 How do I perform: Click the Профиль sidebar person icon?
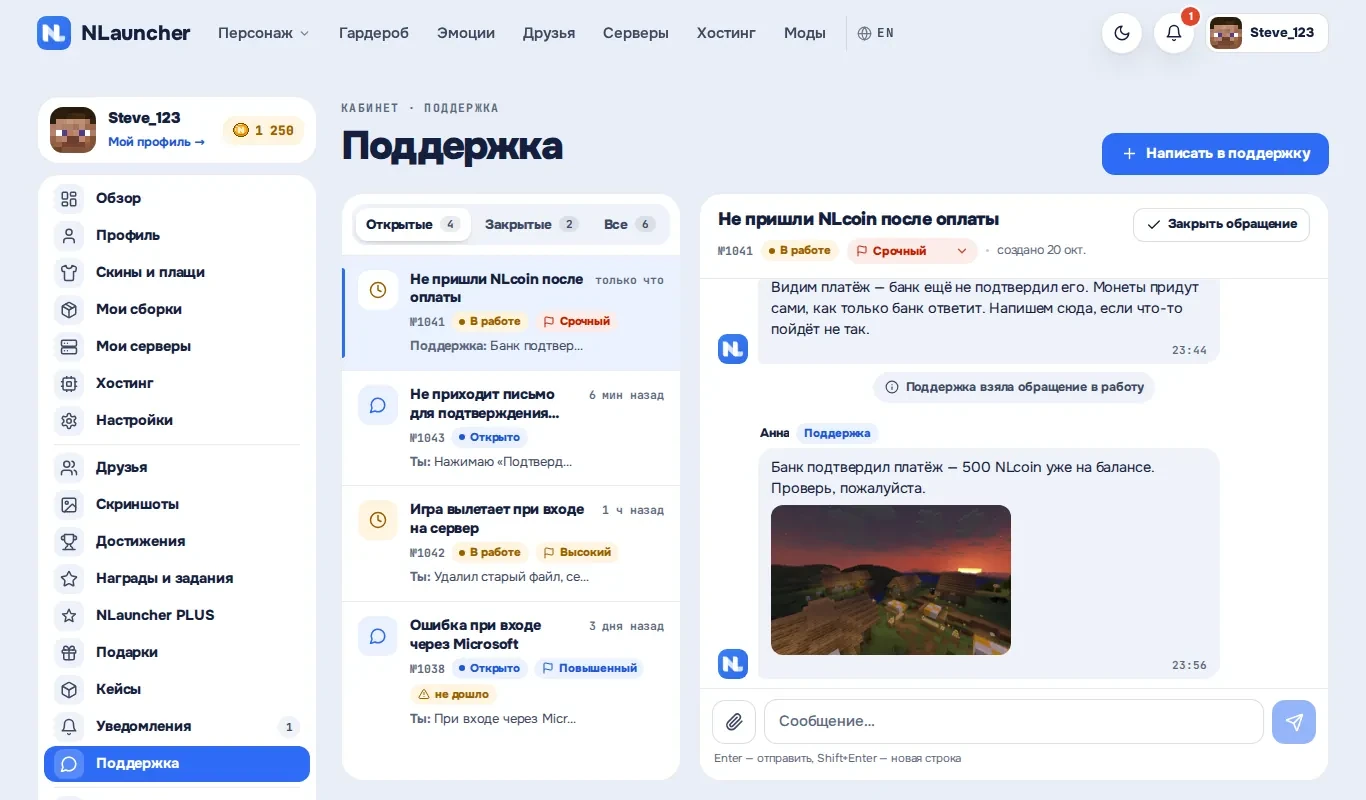69,235
